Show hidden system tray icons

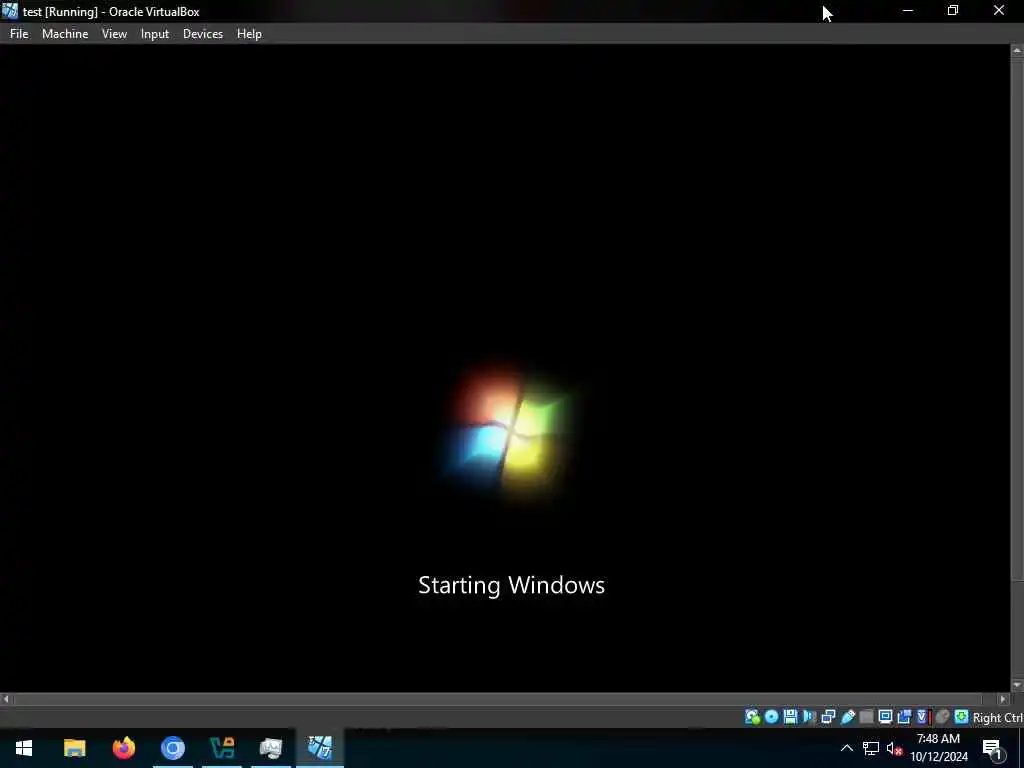tap(846, 748)
